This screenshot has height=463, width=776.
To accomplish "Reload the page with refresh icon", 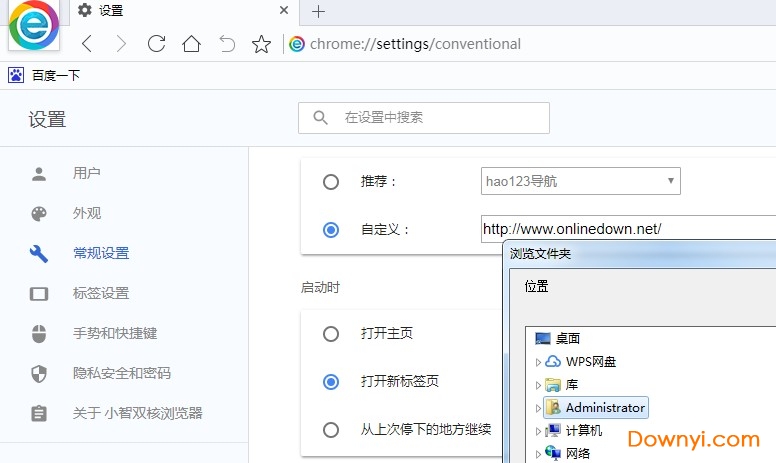I will 156,44.
